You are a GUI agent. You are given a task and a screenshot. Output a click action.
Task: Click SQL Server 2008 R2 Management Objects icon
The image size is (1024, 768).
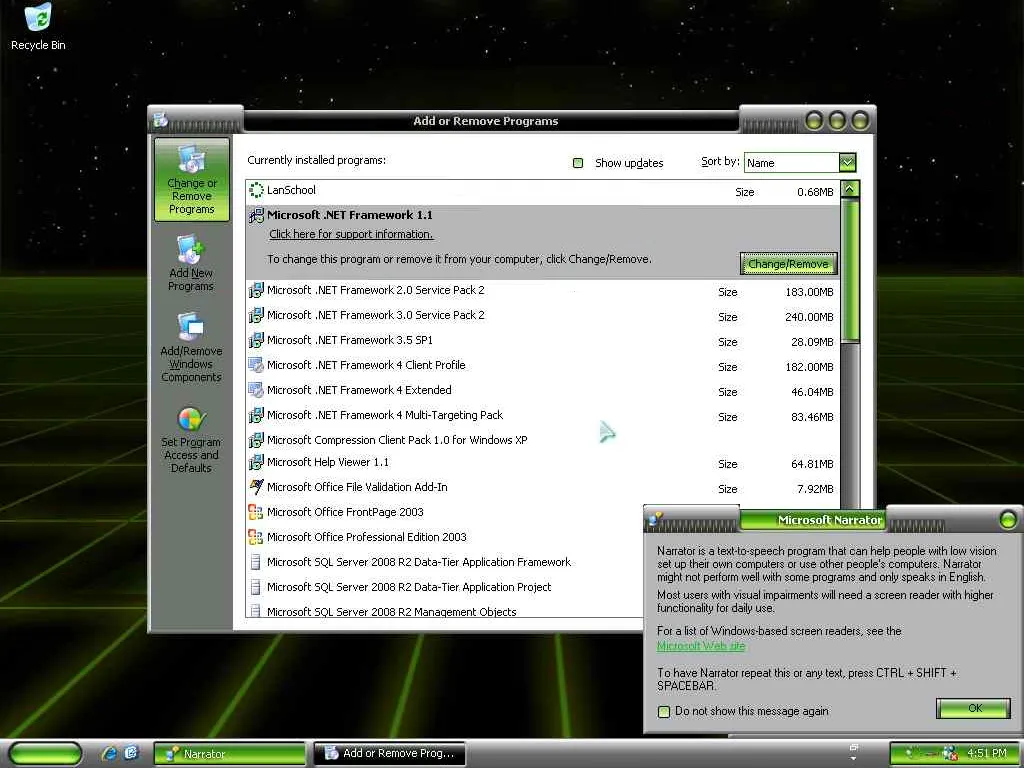click(x=256, y=611)
